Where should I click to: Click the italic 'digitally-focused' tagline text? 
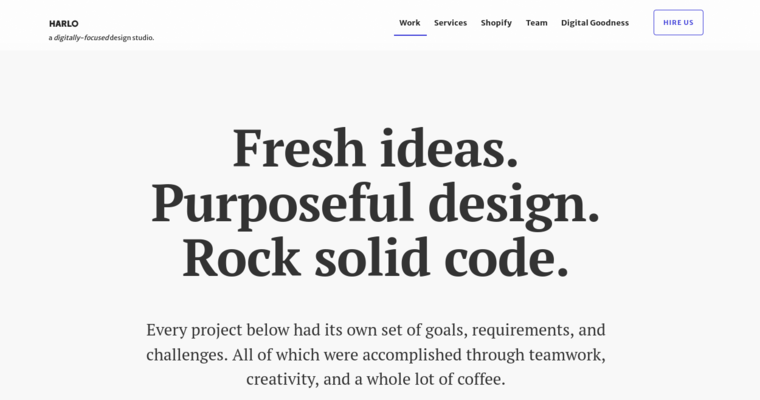pos(82,38)
